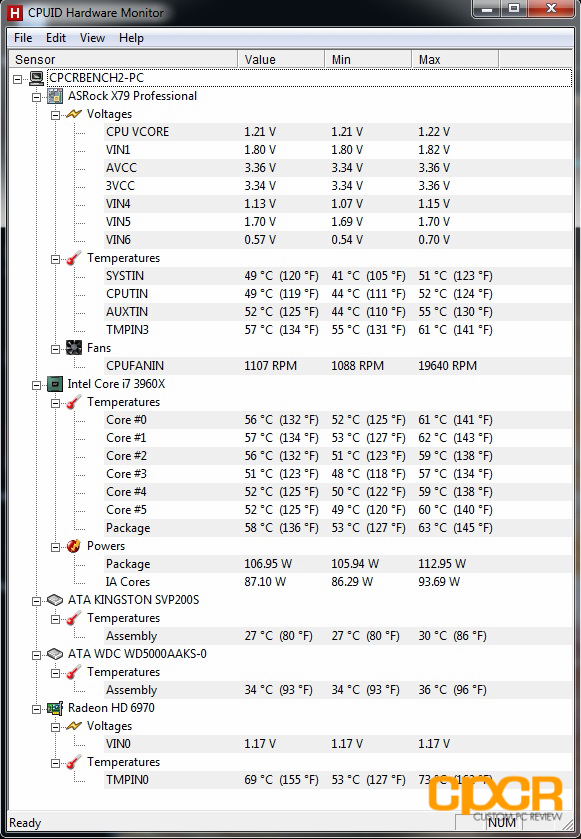The width and height of the screenshot is (581, 839).
Task: Click the Max column header
Action: [x=455, y=59]
